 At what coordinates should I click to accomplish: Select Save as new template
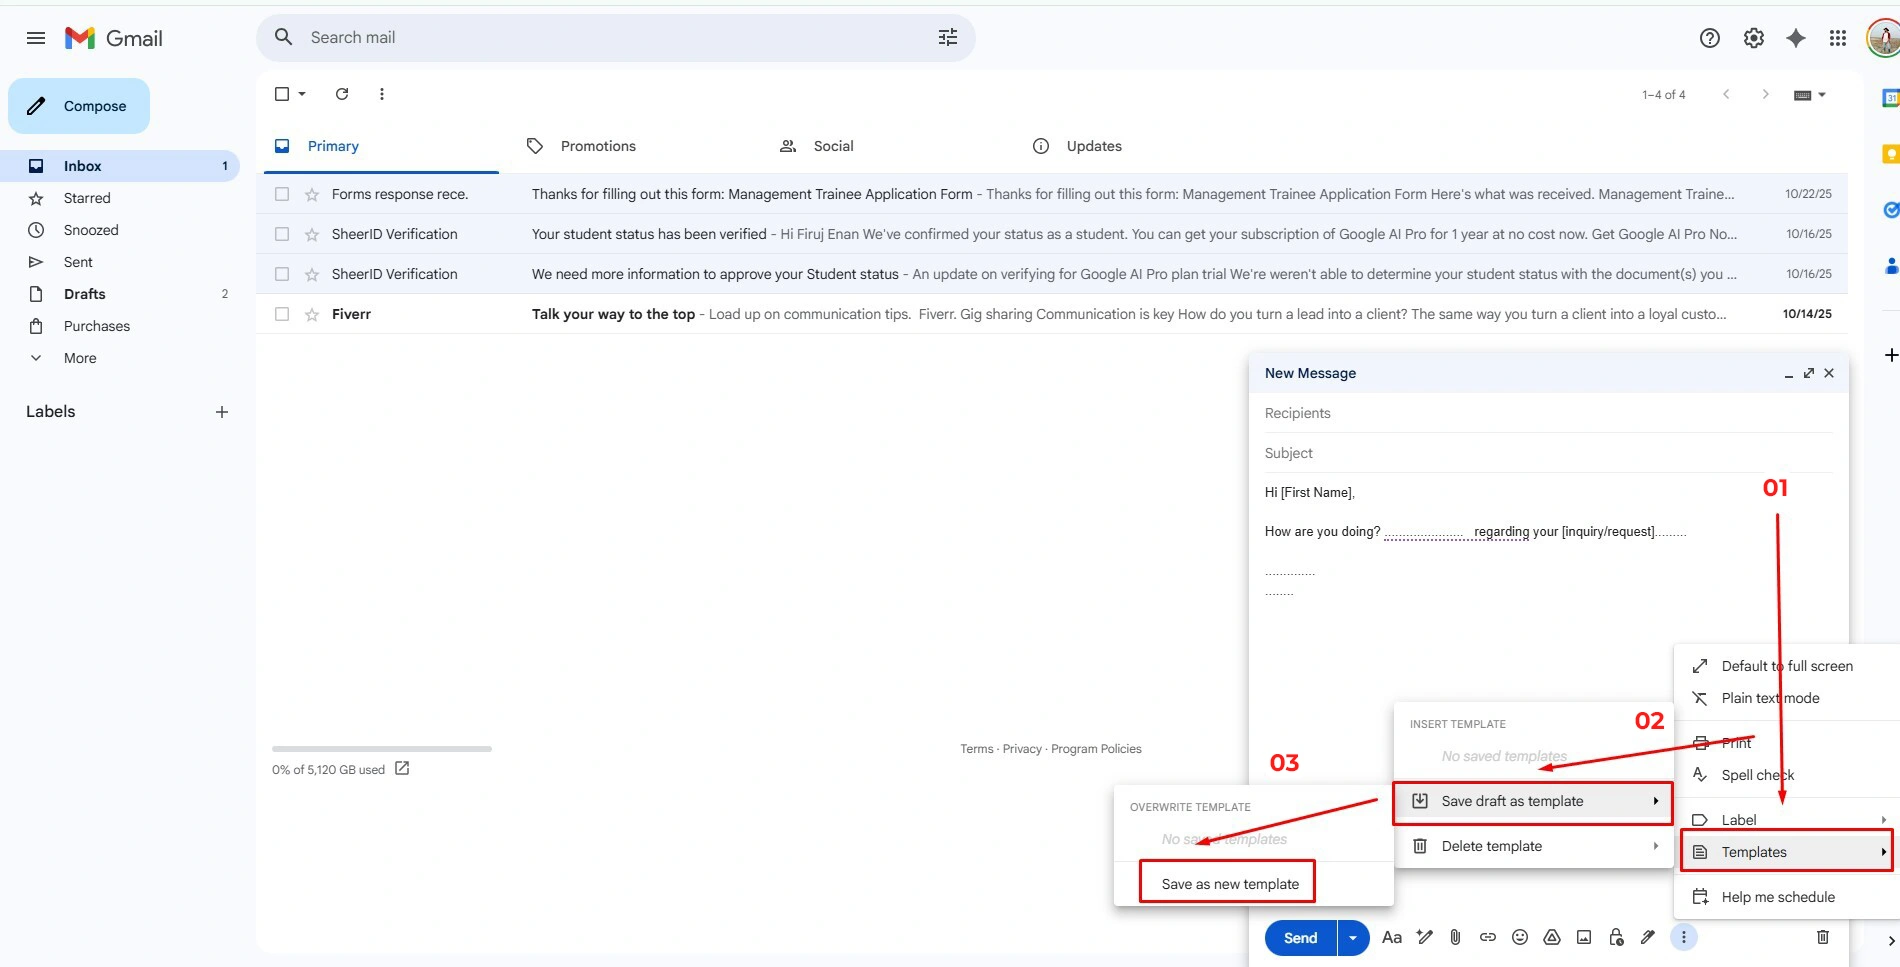click(x=1230, y=884)
